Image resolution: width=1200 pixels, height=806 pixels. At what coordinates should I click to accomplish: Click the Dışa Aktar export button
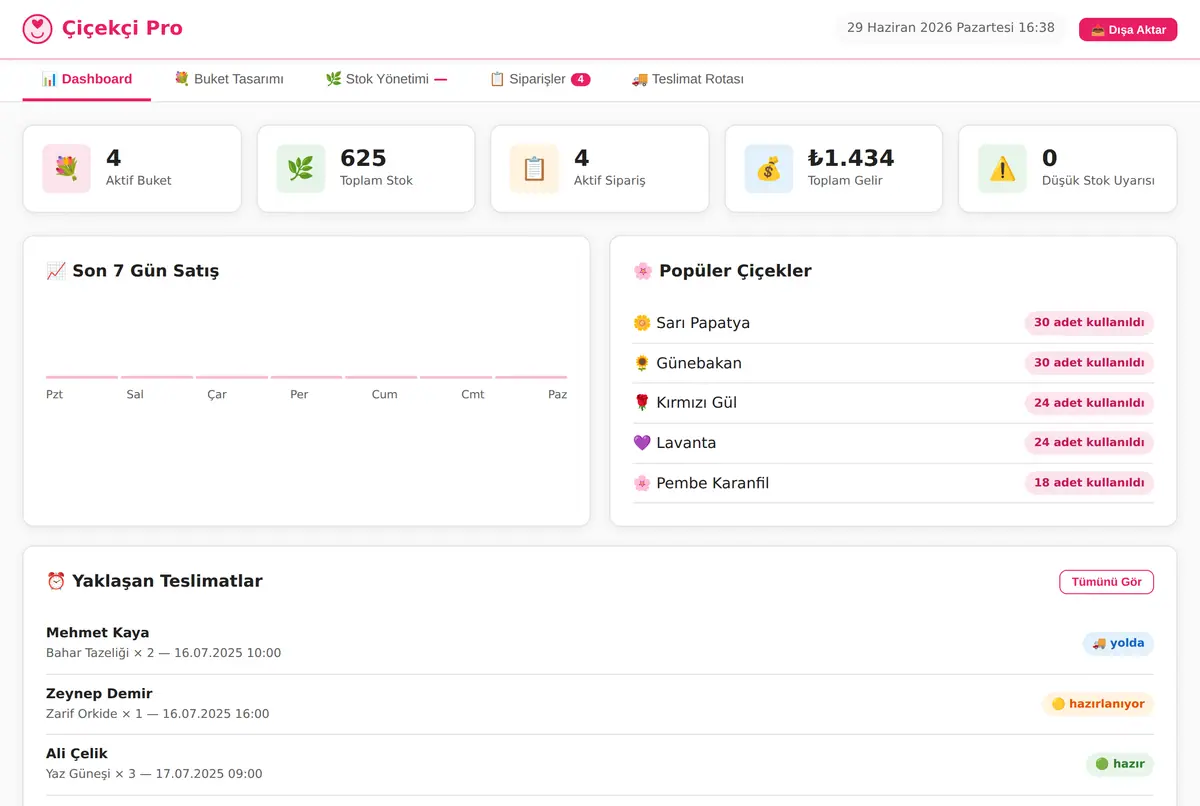[1128, 29]
